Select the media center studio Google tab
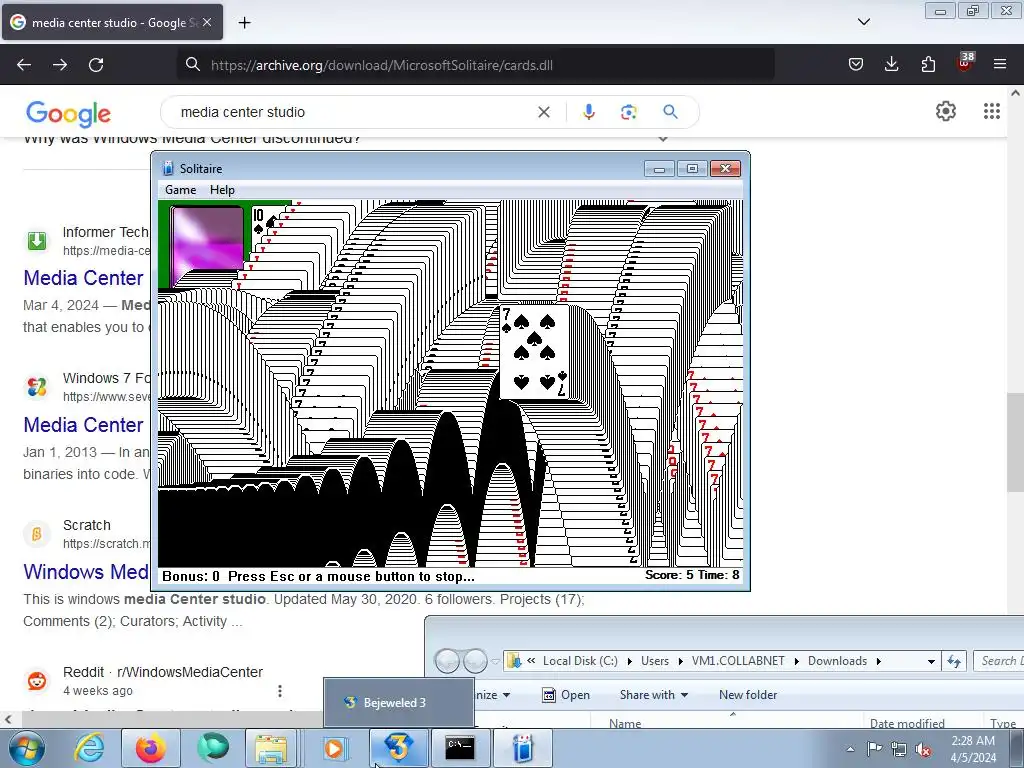The height and width of the screenshot is (768, 1024). [112, 22]
